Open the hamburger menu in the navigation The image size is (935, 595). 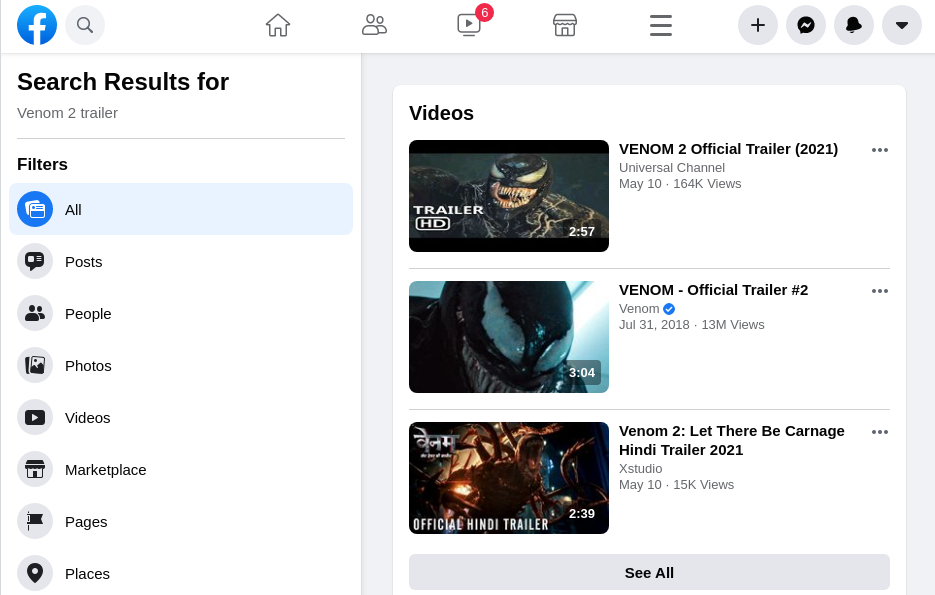[661, 25]
